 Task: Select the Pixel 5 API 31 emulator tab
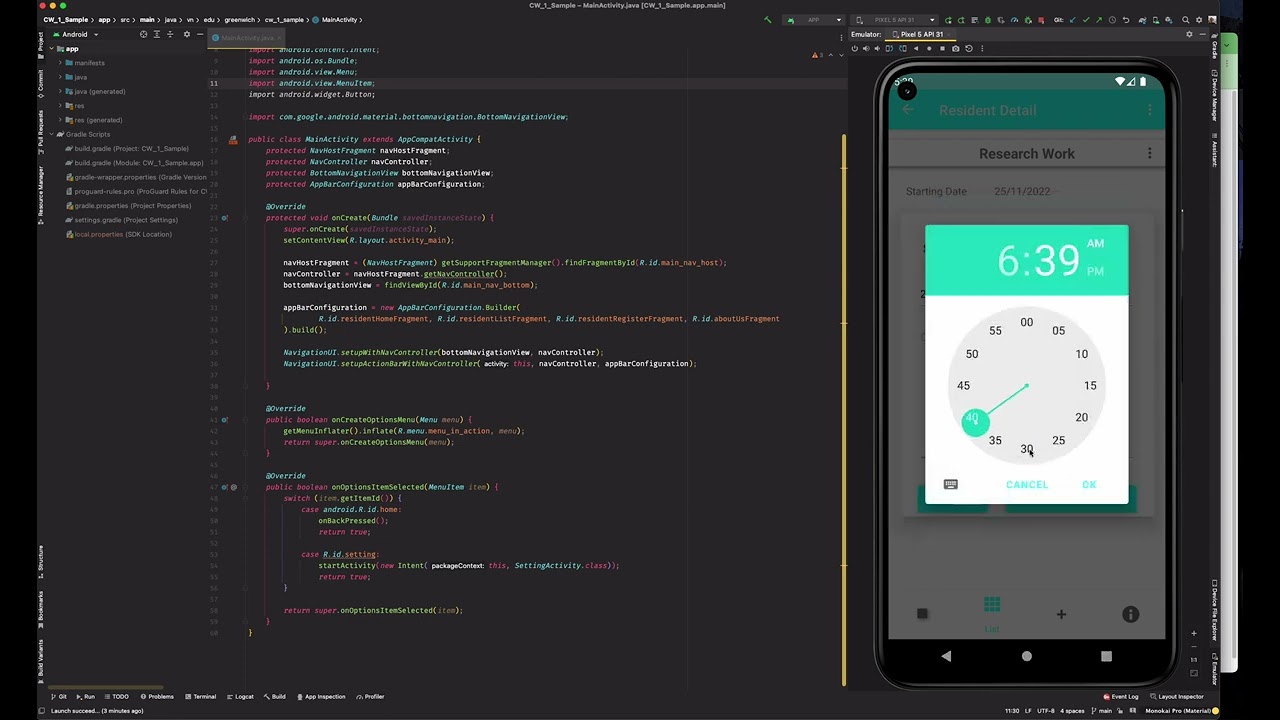pyautogui.click(x=919, y=34)
